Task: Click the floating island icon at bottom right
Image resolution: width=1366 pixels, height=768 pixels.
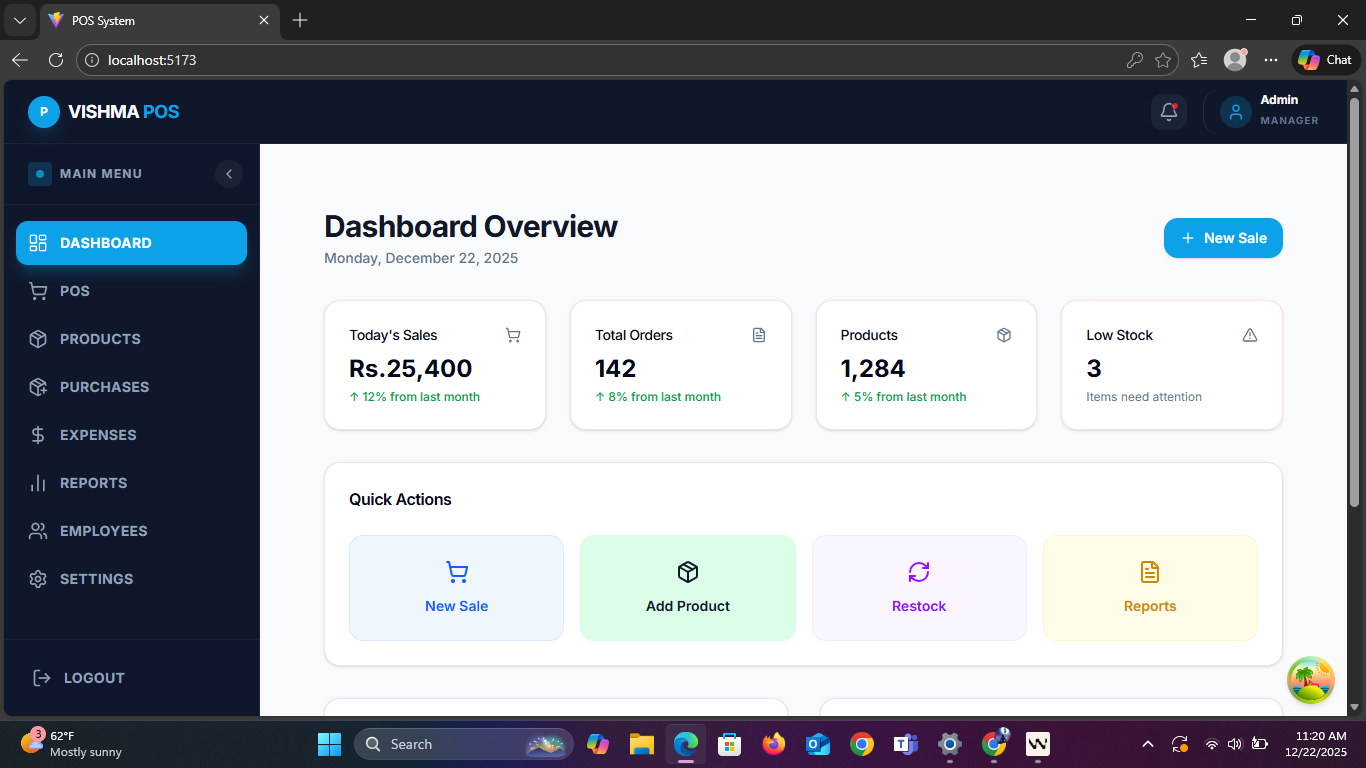Action: coord(1311,681)
